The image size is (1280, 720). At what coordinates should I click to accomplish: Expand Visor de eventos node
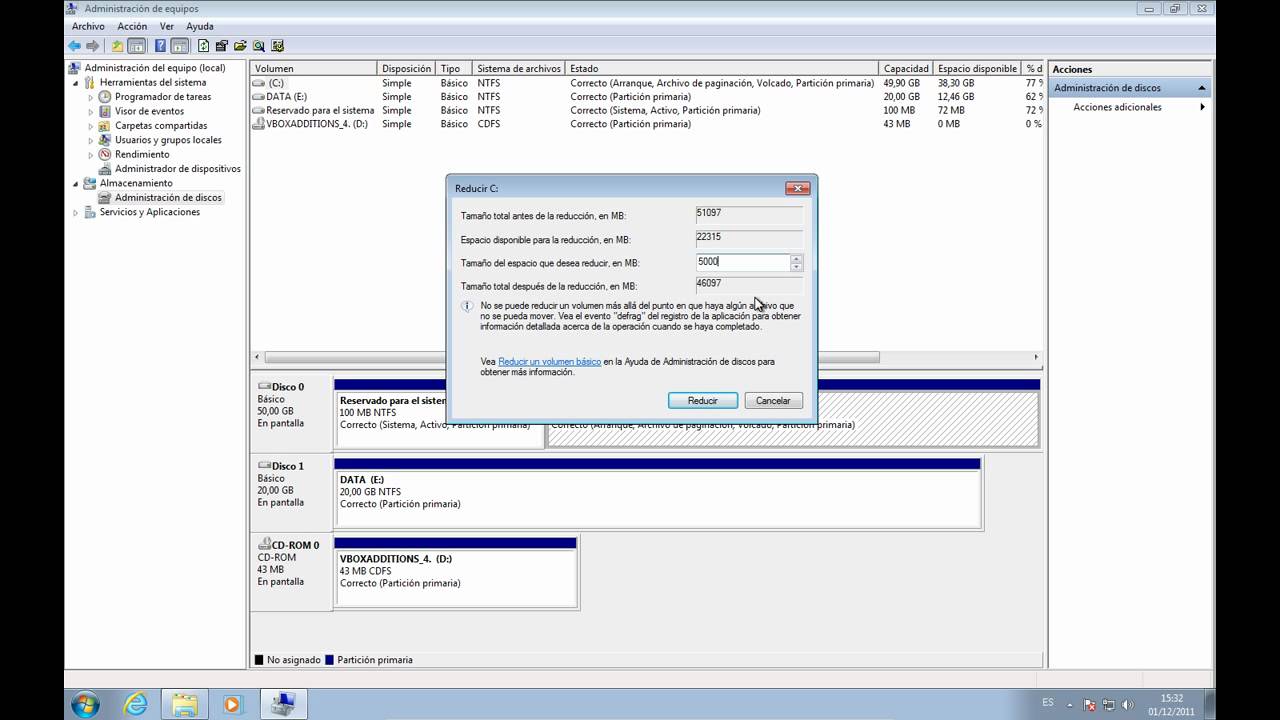pyautogui.click(x=91, y=112)
